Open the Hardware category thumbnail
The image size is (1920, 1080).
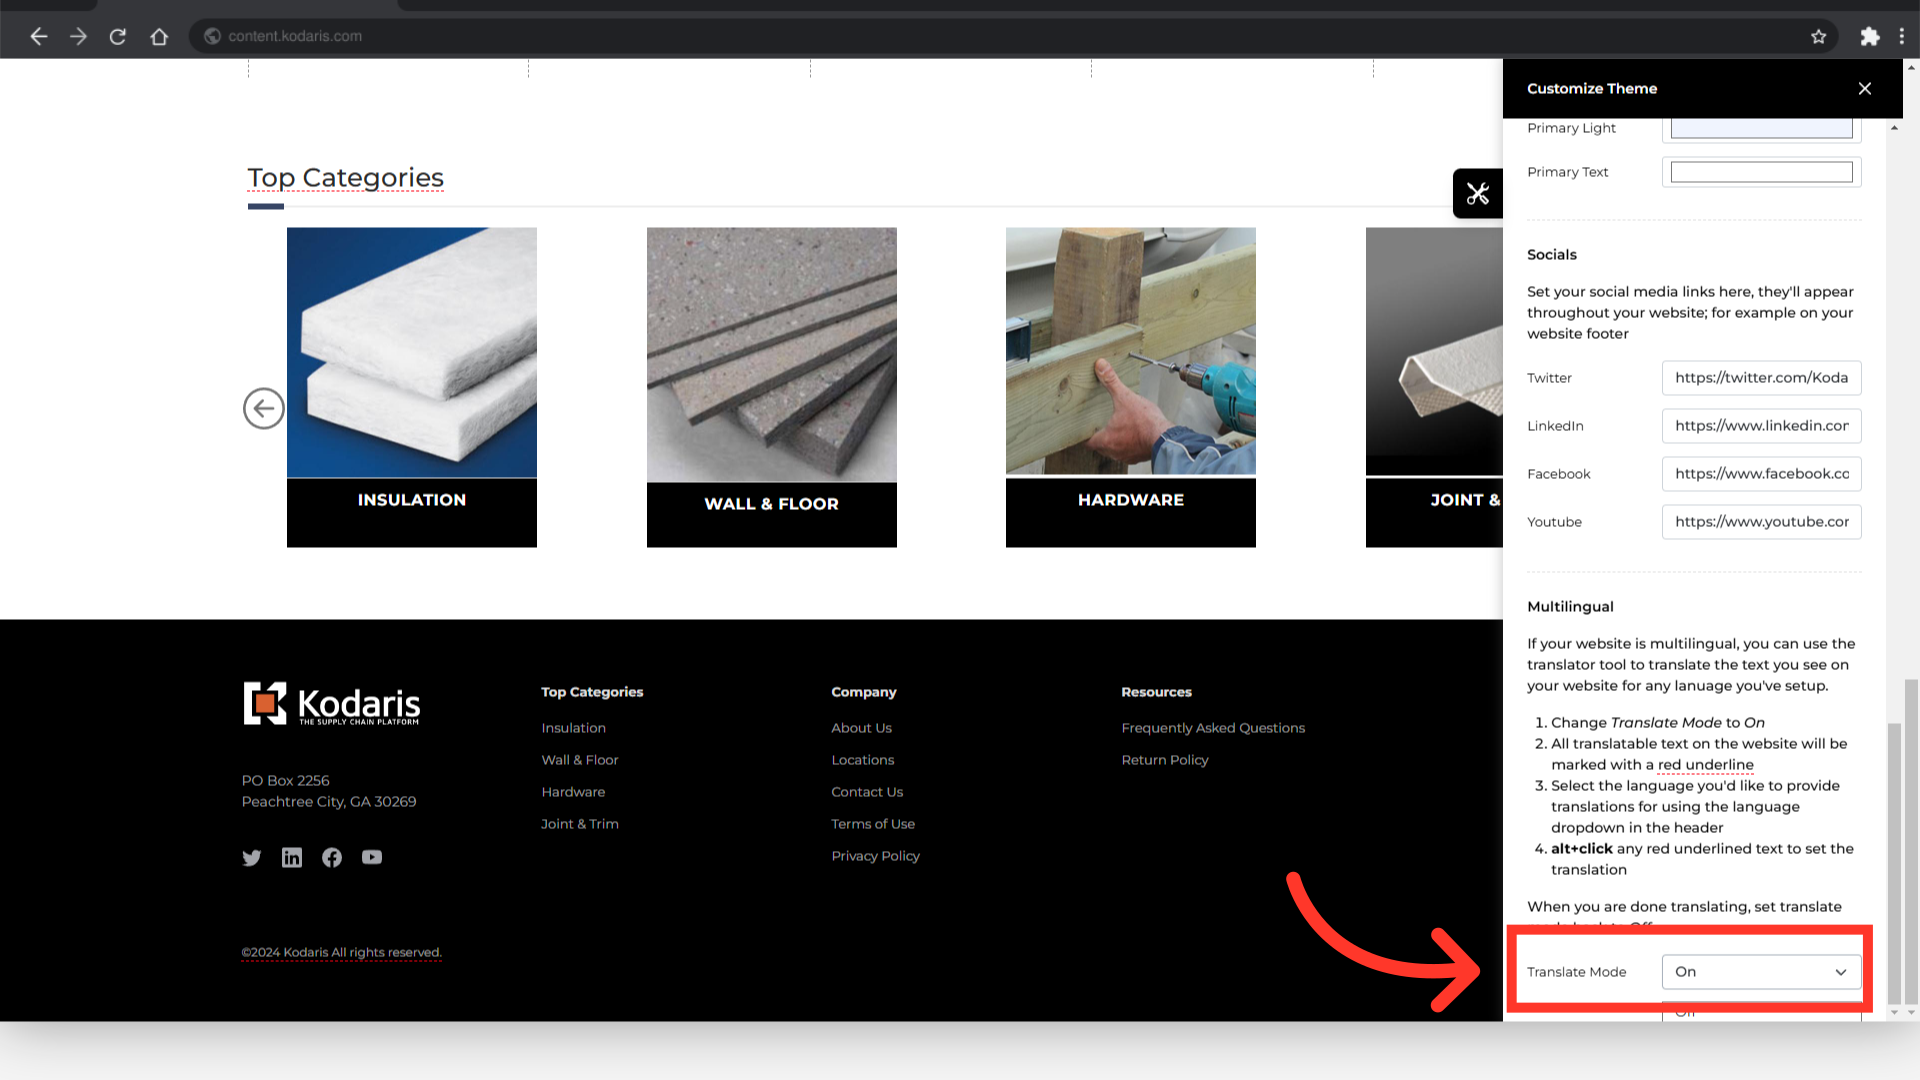[1130, 352]
